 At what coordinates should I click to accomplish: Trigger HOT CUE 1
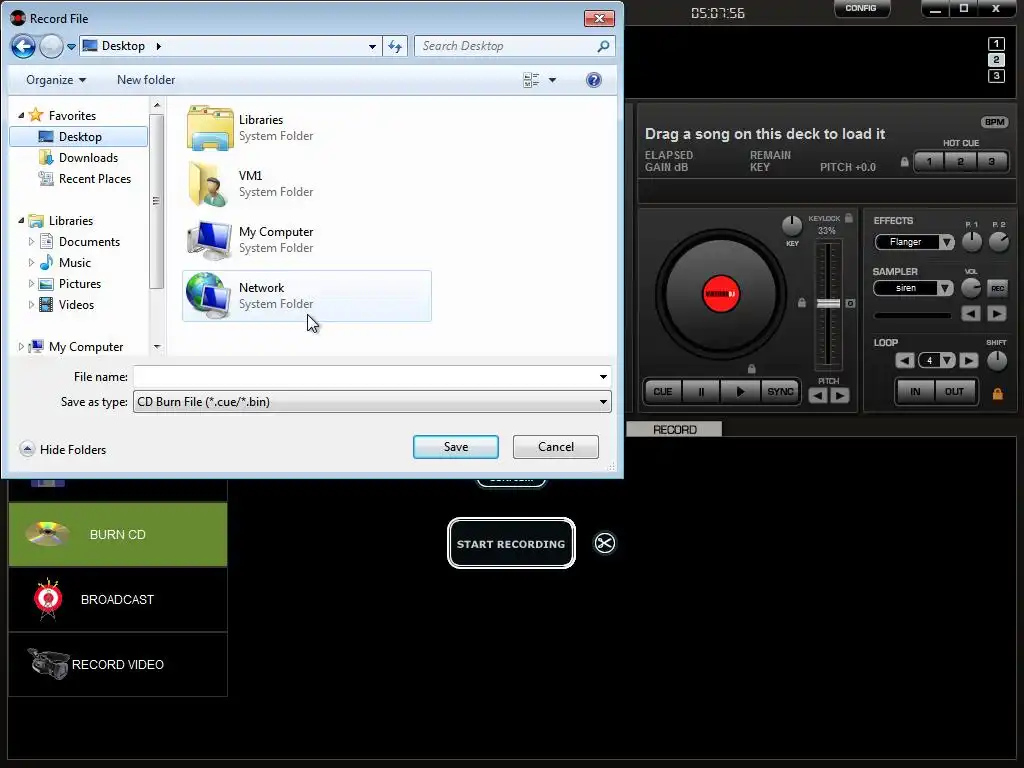pos(929,161)
